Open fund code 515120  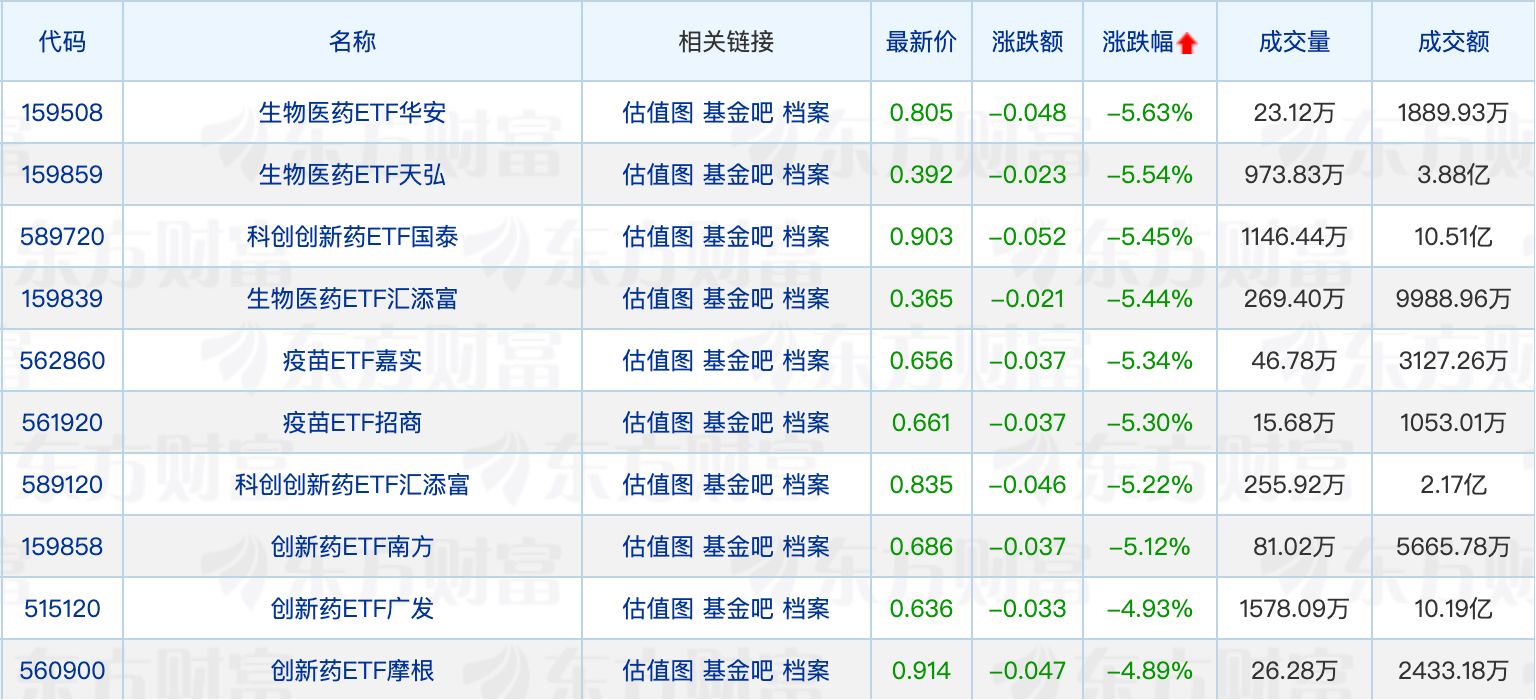62,609
